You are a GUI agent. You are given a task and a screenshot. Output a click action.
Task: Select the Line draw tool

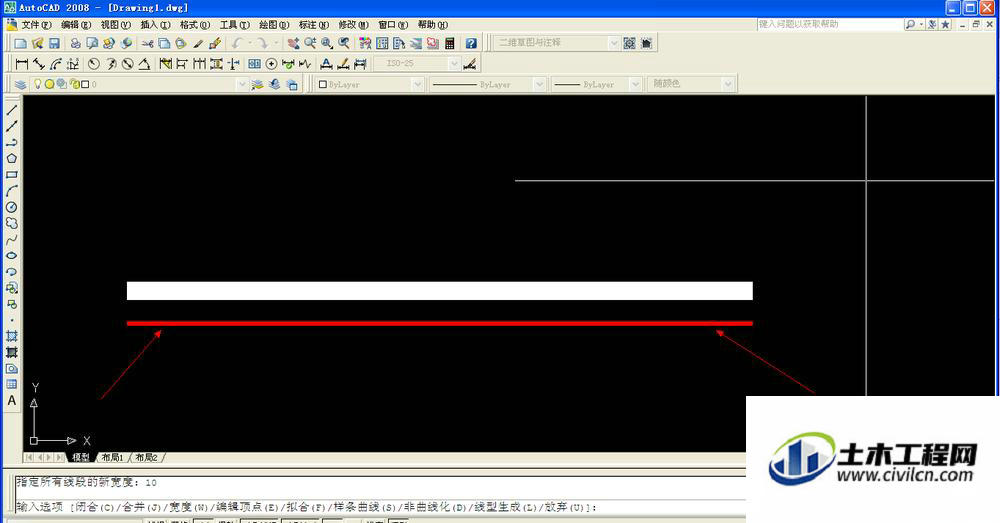click(x=11, y=110)
